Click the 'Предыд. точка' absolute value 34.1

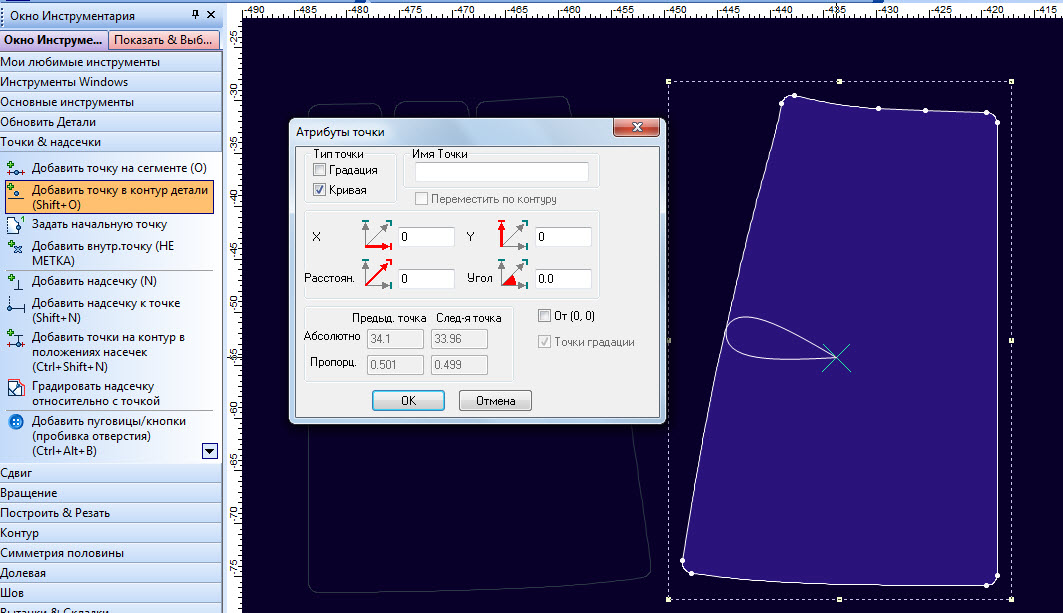[395, 338]
